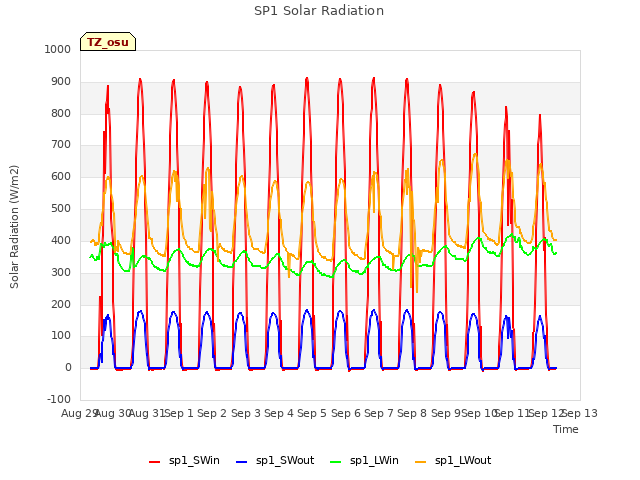This screenshot has height=480, width=640.
Task: Click the Time axis label
Action: click(x=566, y=429)
